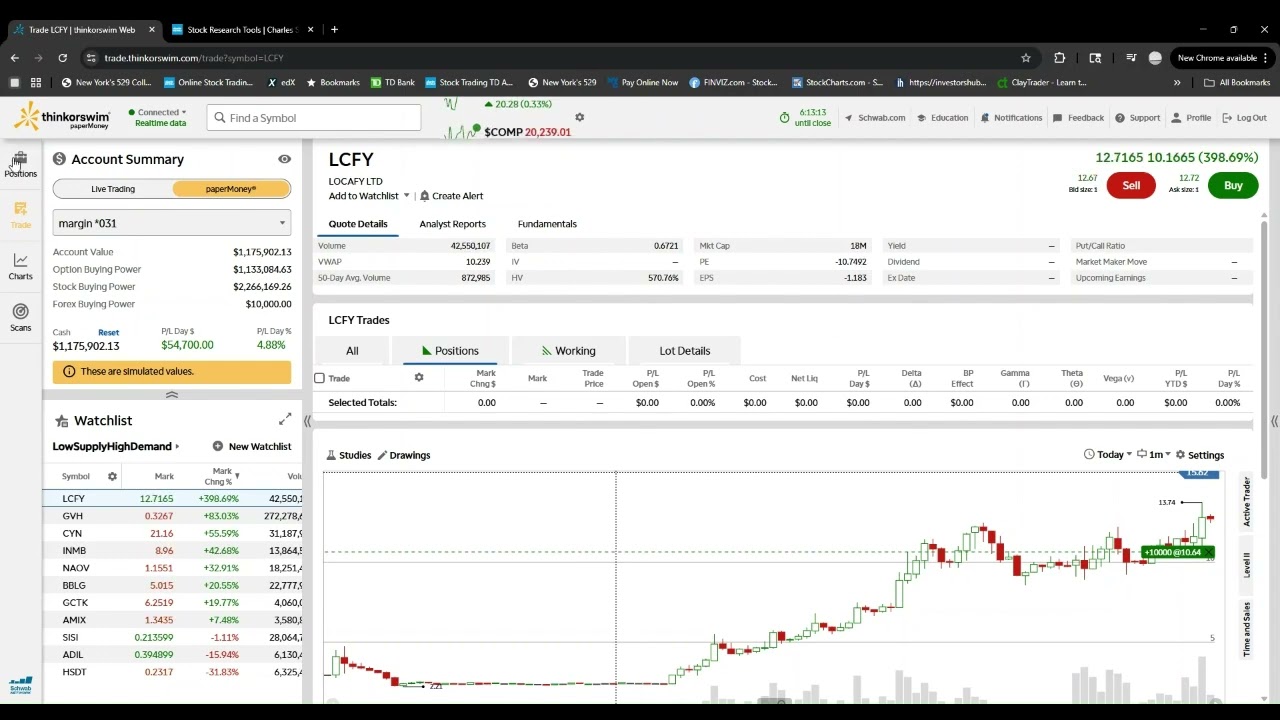1280x720 pixels.
Task: Switch to Live Trading mode
Action: coord(113,189)
